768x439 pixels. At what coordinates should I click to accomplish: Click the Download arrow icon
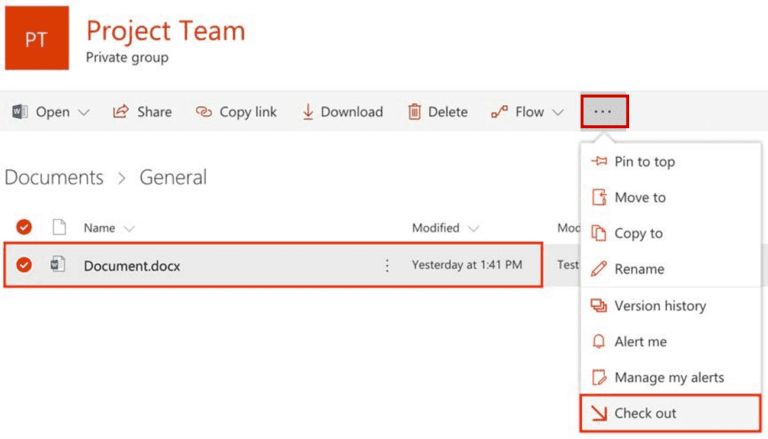(x=308, y=112)
